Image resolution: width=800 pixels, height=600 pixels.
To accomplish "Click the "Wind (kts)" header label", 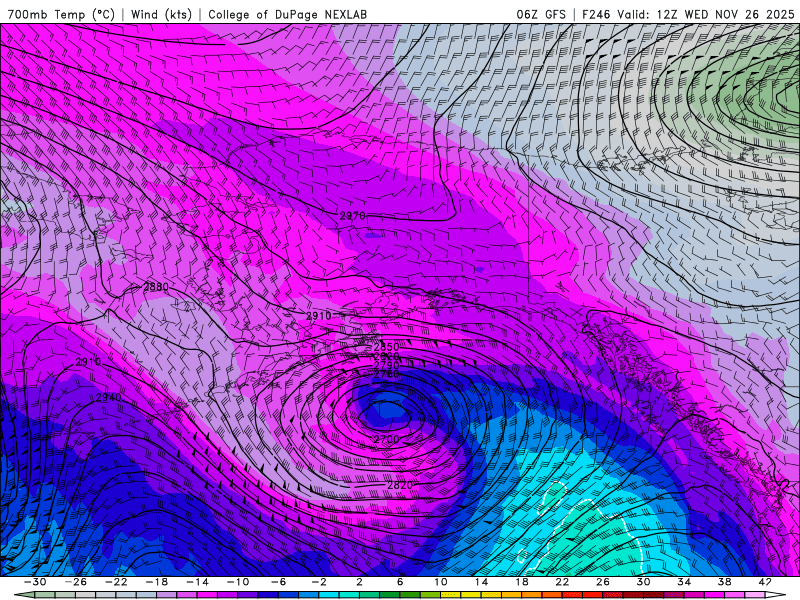I will click(161, 14).
